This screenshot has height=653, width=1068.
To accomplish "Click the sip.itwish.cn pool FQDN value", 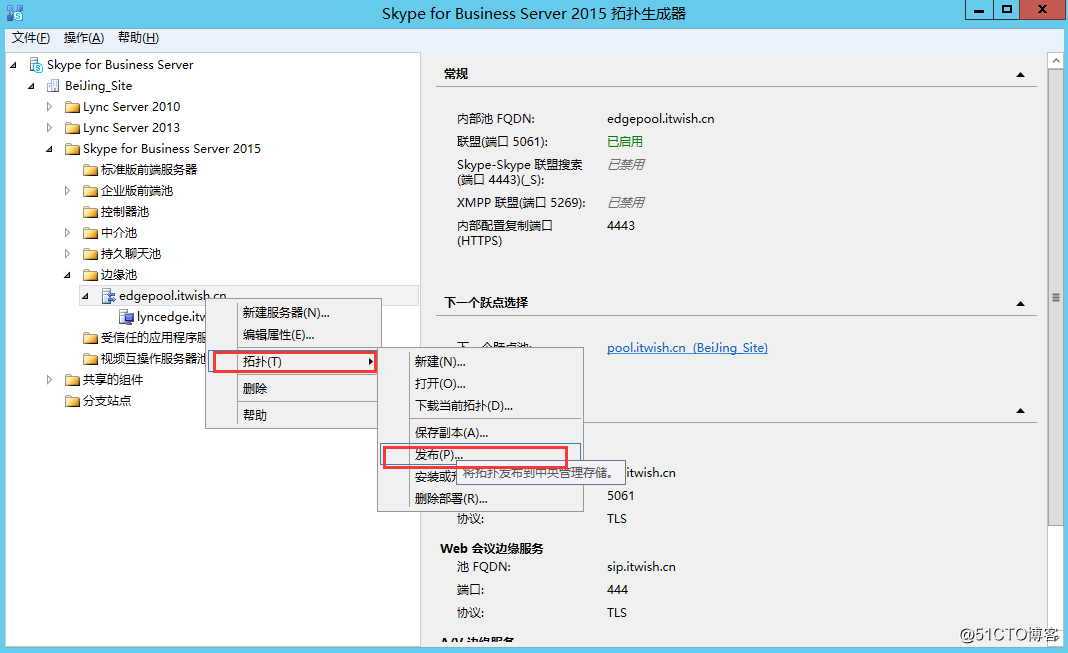I will click(x=641, y=567).
